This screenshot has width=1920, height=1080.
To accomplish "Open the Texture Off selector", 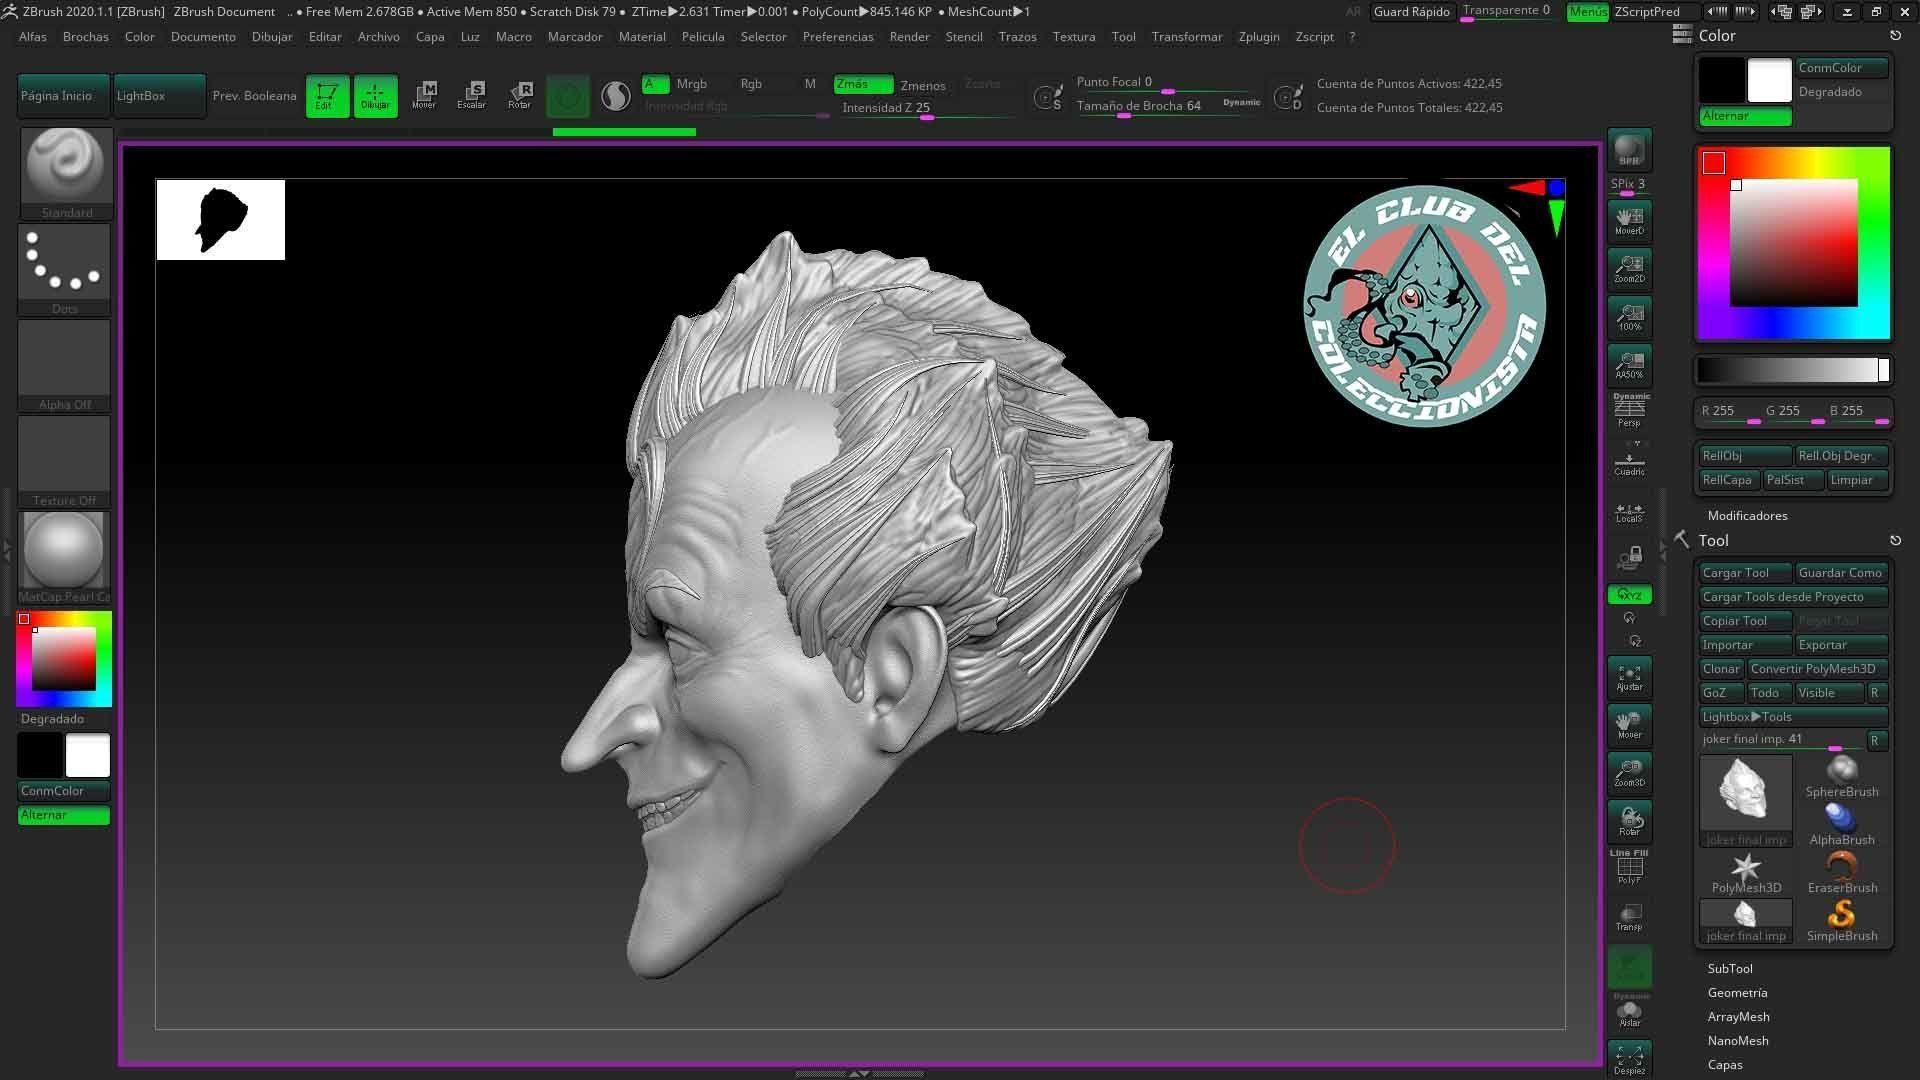I will pyautogui.click(x=65, y=460).
